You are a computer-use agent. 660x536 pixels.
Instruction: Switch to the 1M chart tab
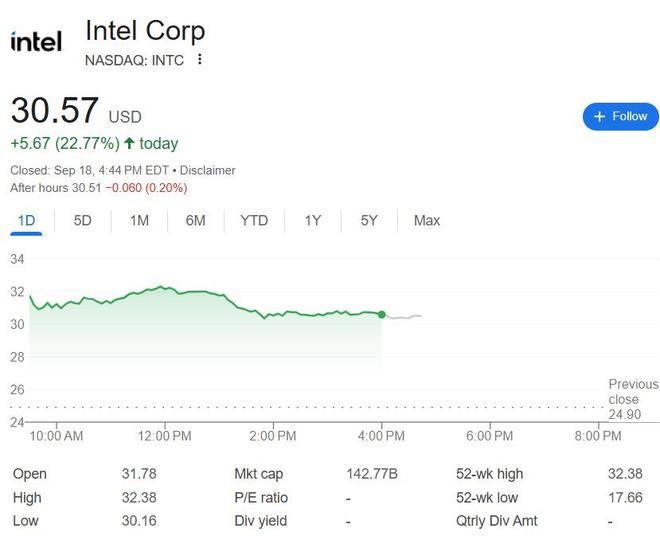coord(139,220)
